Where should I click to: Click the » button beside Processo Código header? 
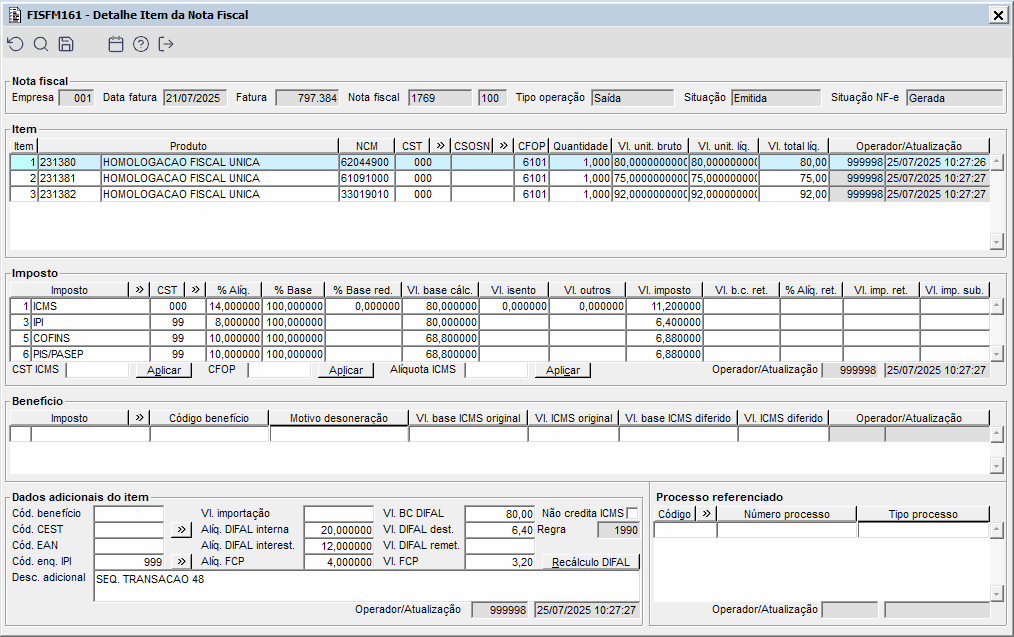click(706, 514)
